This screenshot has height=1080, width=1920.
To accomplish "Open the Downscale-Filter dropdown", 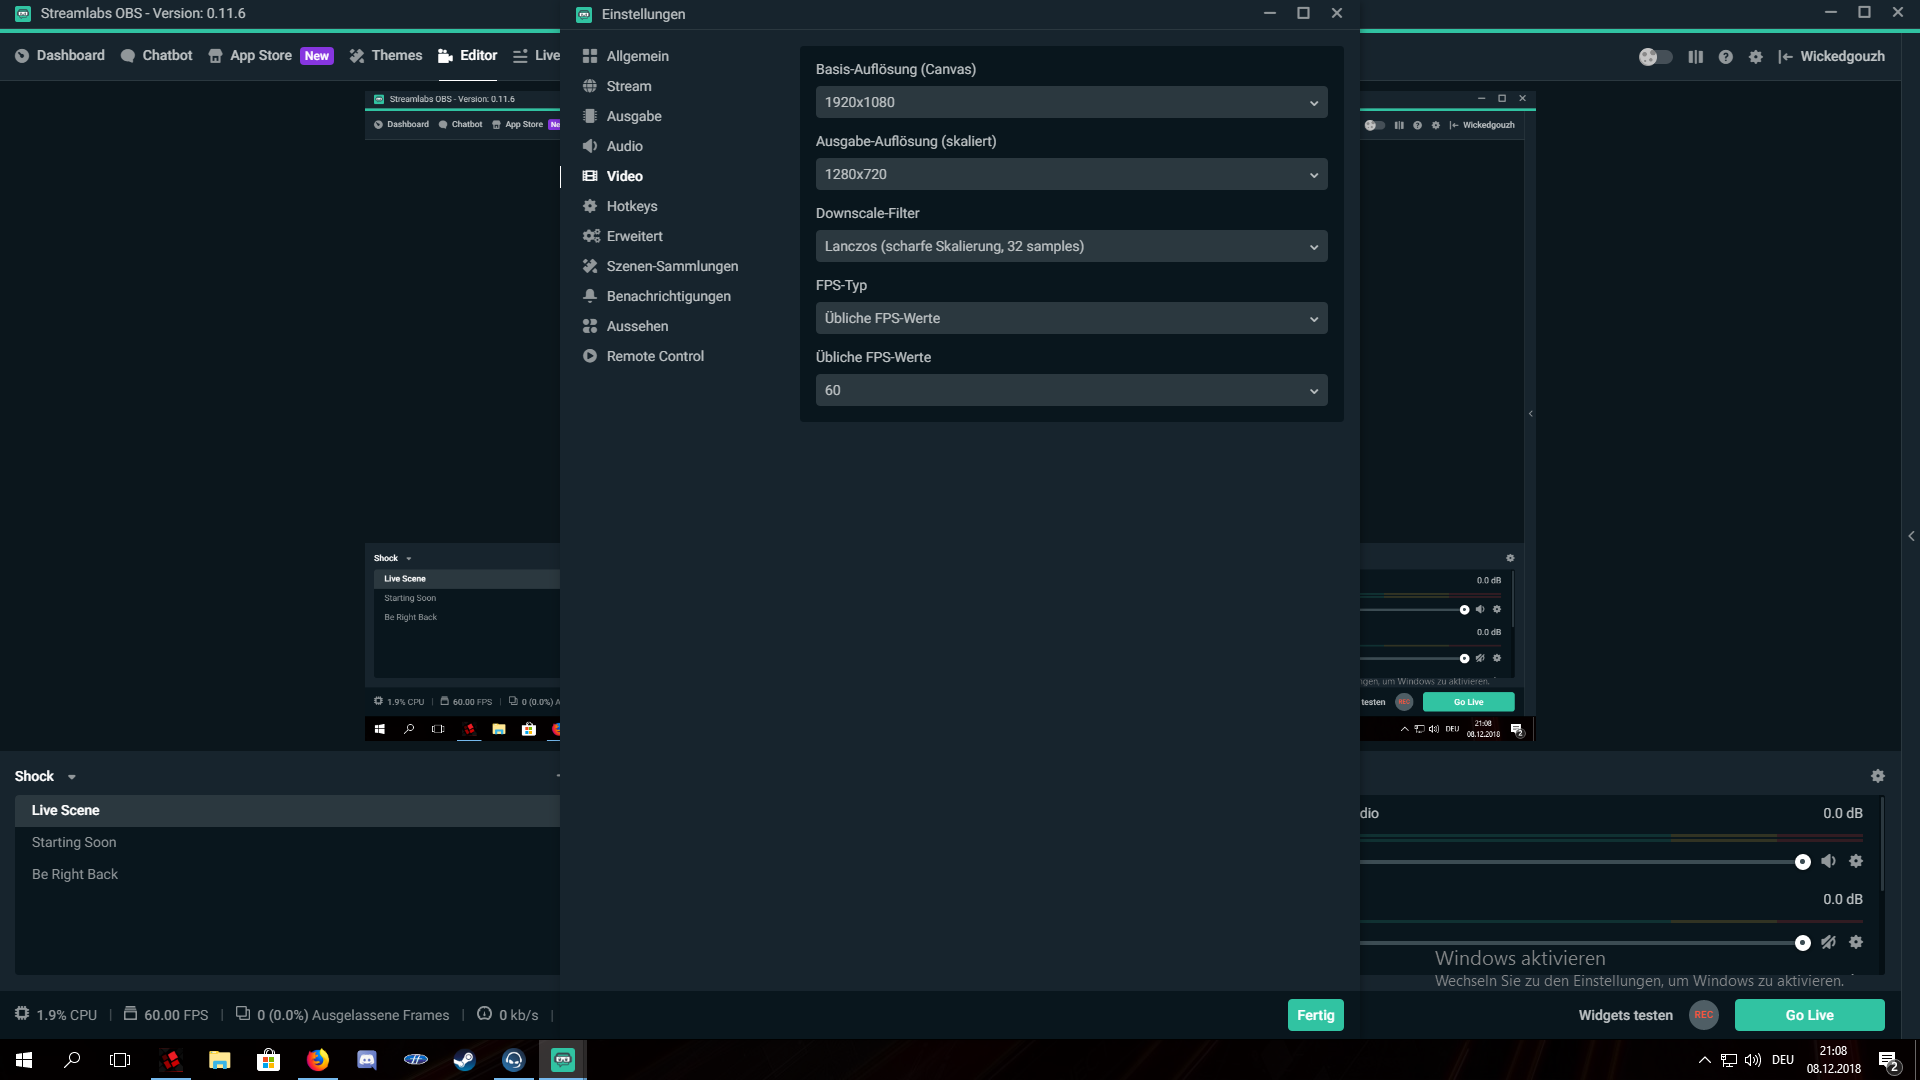I will [1071, 246].
